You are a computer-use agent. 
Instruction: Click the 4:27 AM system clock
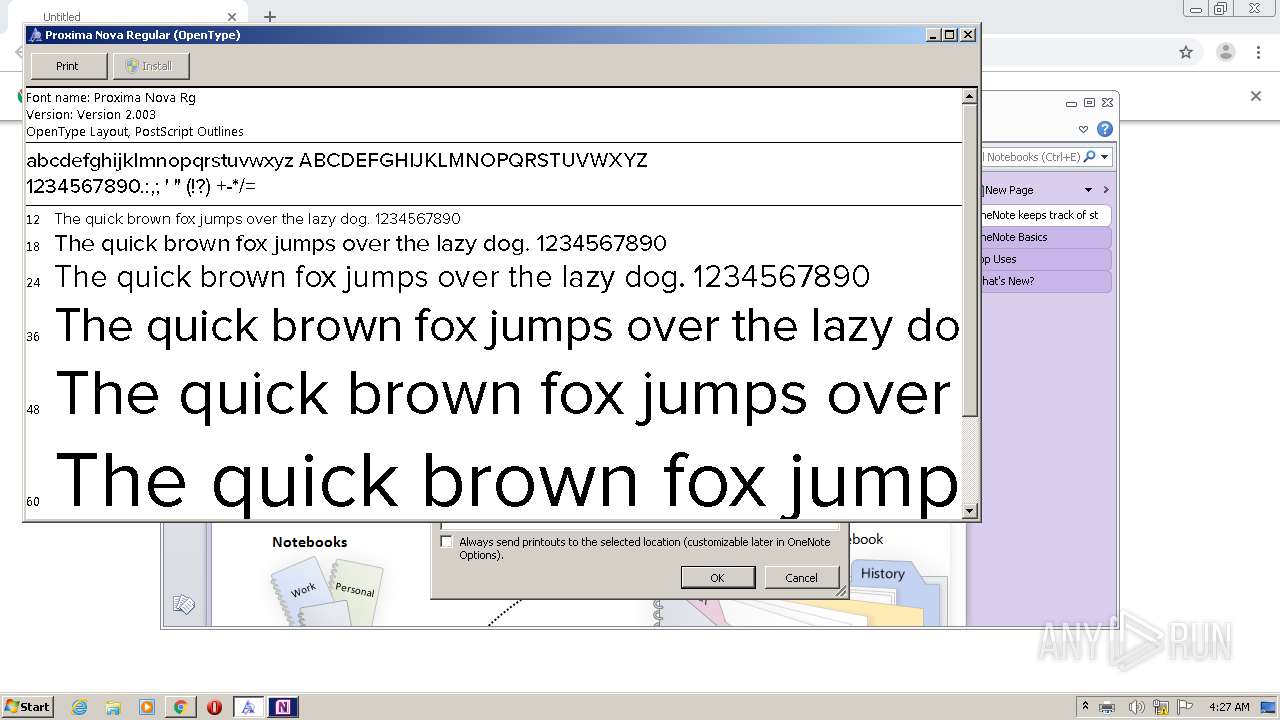pyautogui.click(x=1229, y=707)
